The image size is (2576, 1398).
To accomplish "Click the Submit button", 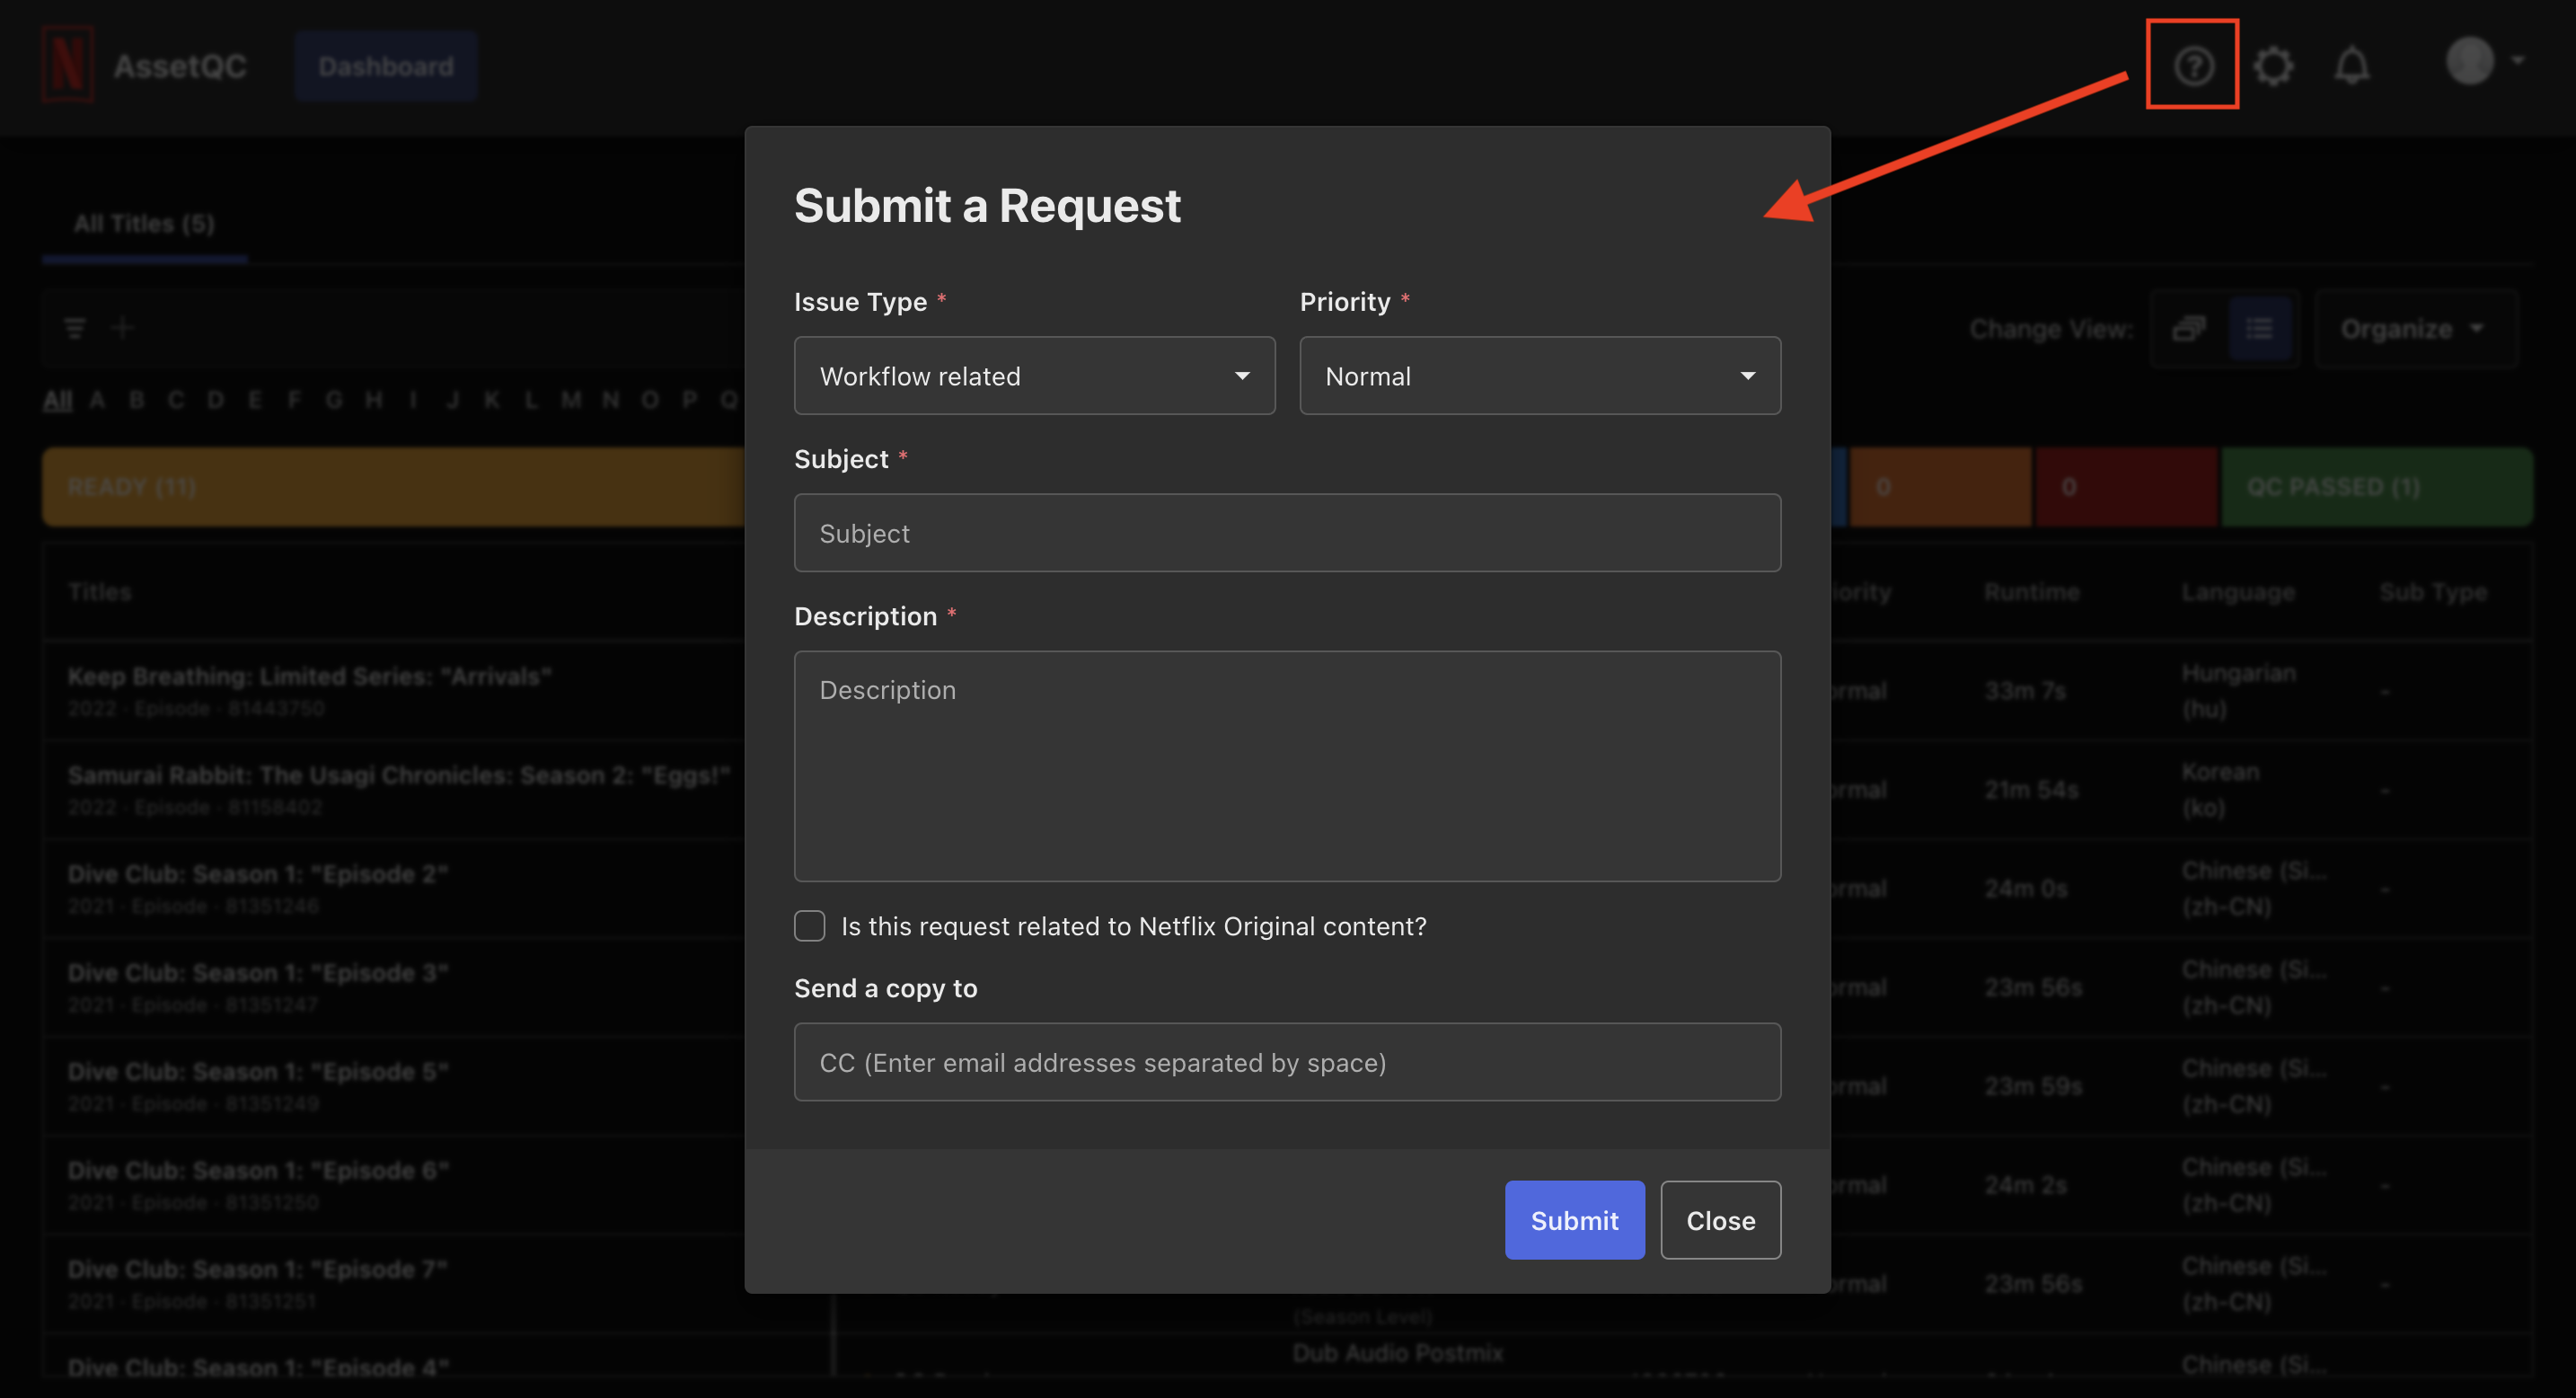I will point(1574,1220).
